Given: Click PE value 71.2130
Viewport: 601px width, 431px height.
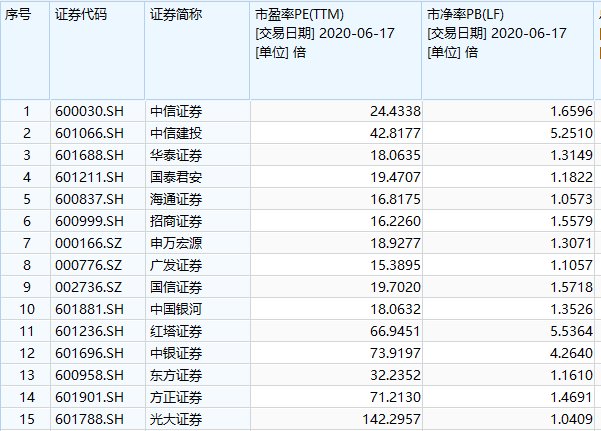Looking at the screenshot, I should 395,397.
